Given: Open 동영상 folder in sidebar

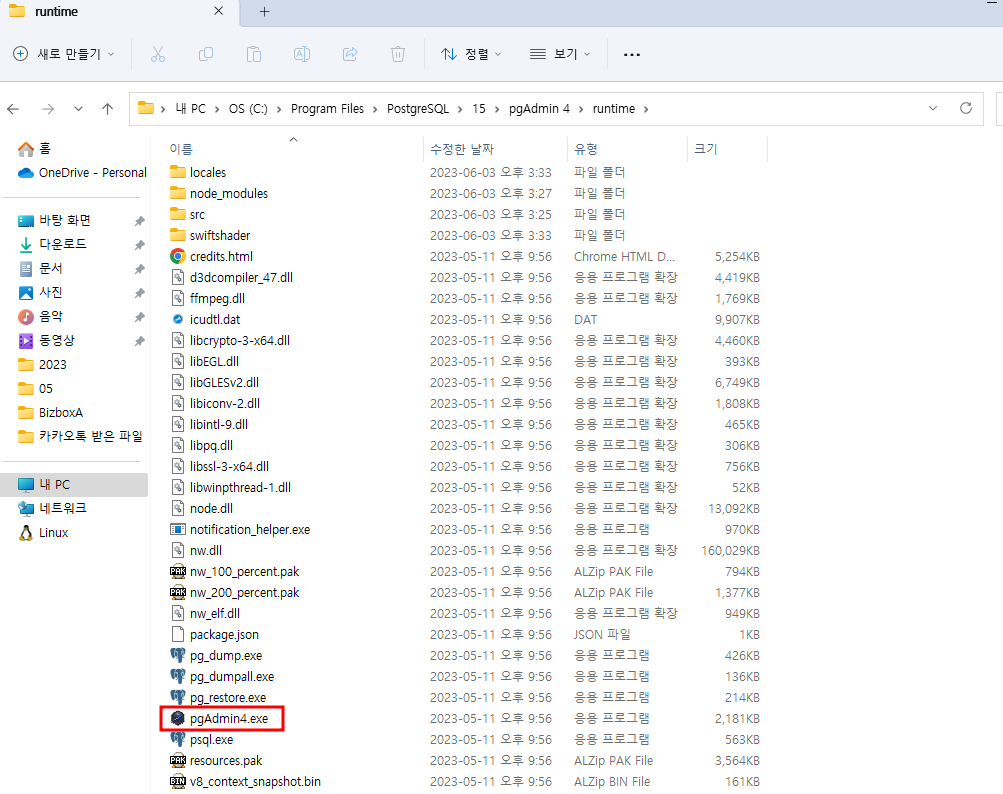Looking at the screenshot, I should click(x=47, y=340).
